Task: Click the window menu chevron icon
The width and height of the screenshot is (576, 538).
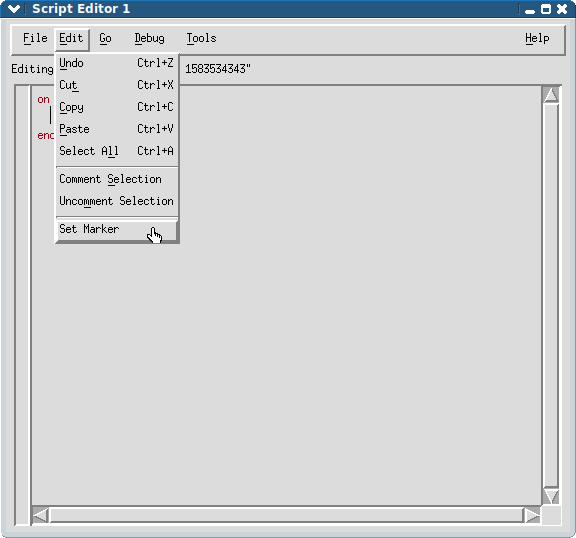Action: (14, 9)
